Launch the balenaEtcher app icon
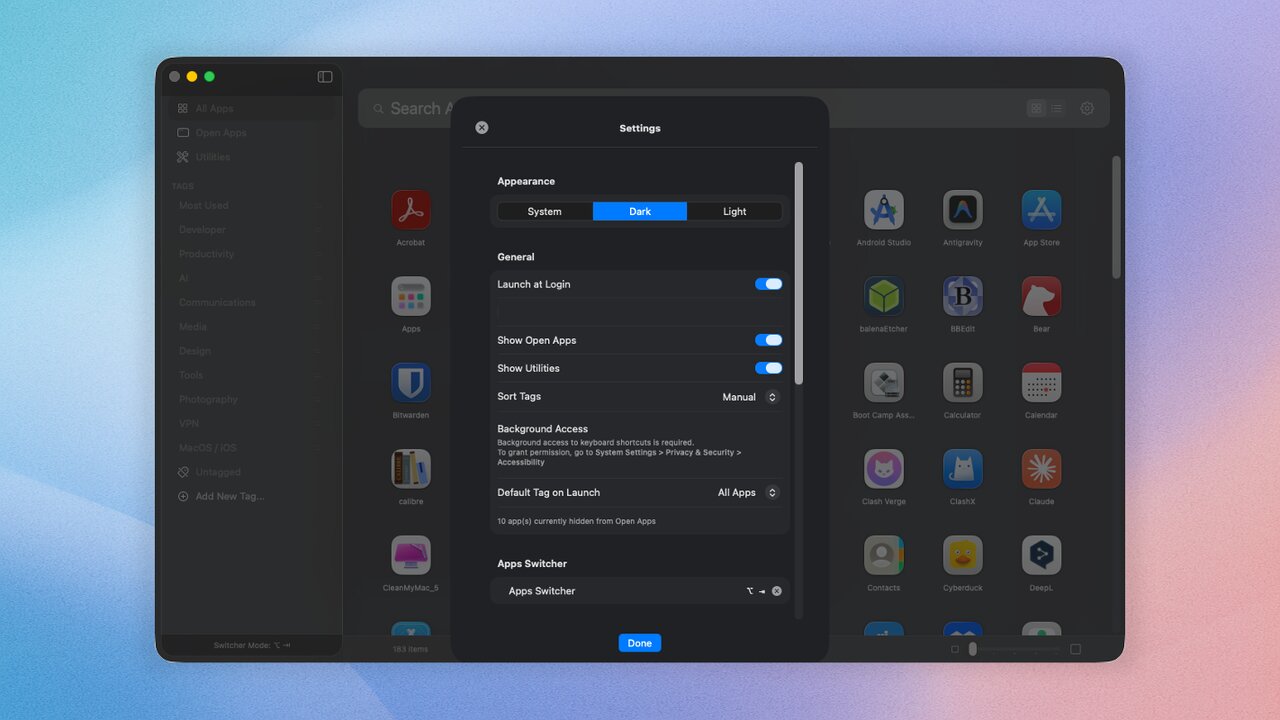Viewport: 1280px width, 720px height. (x=884, y=296)
